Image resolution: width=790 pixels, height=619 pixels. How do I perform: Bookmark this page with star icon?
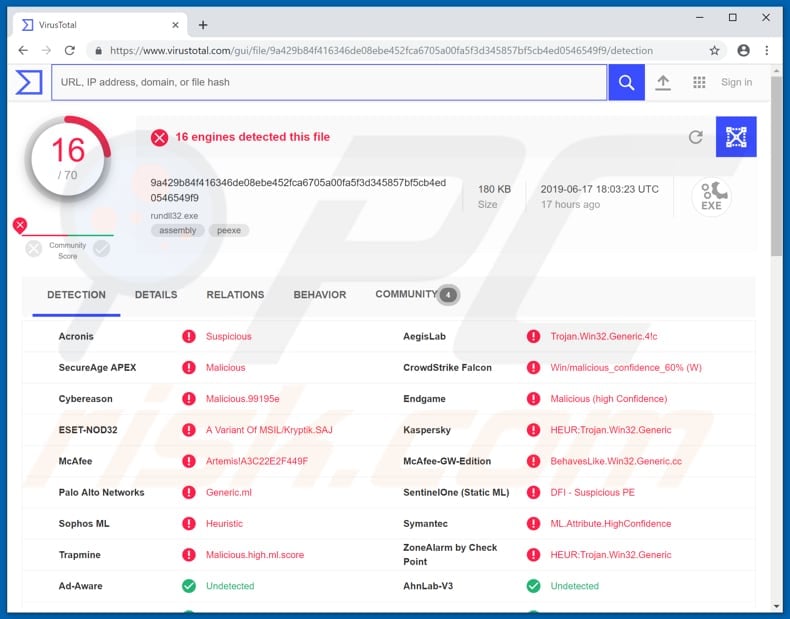(714, 50)
